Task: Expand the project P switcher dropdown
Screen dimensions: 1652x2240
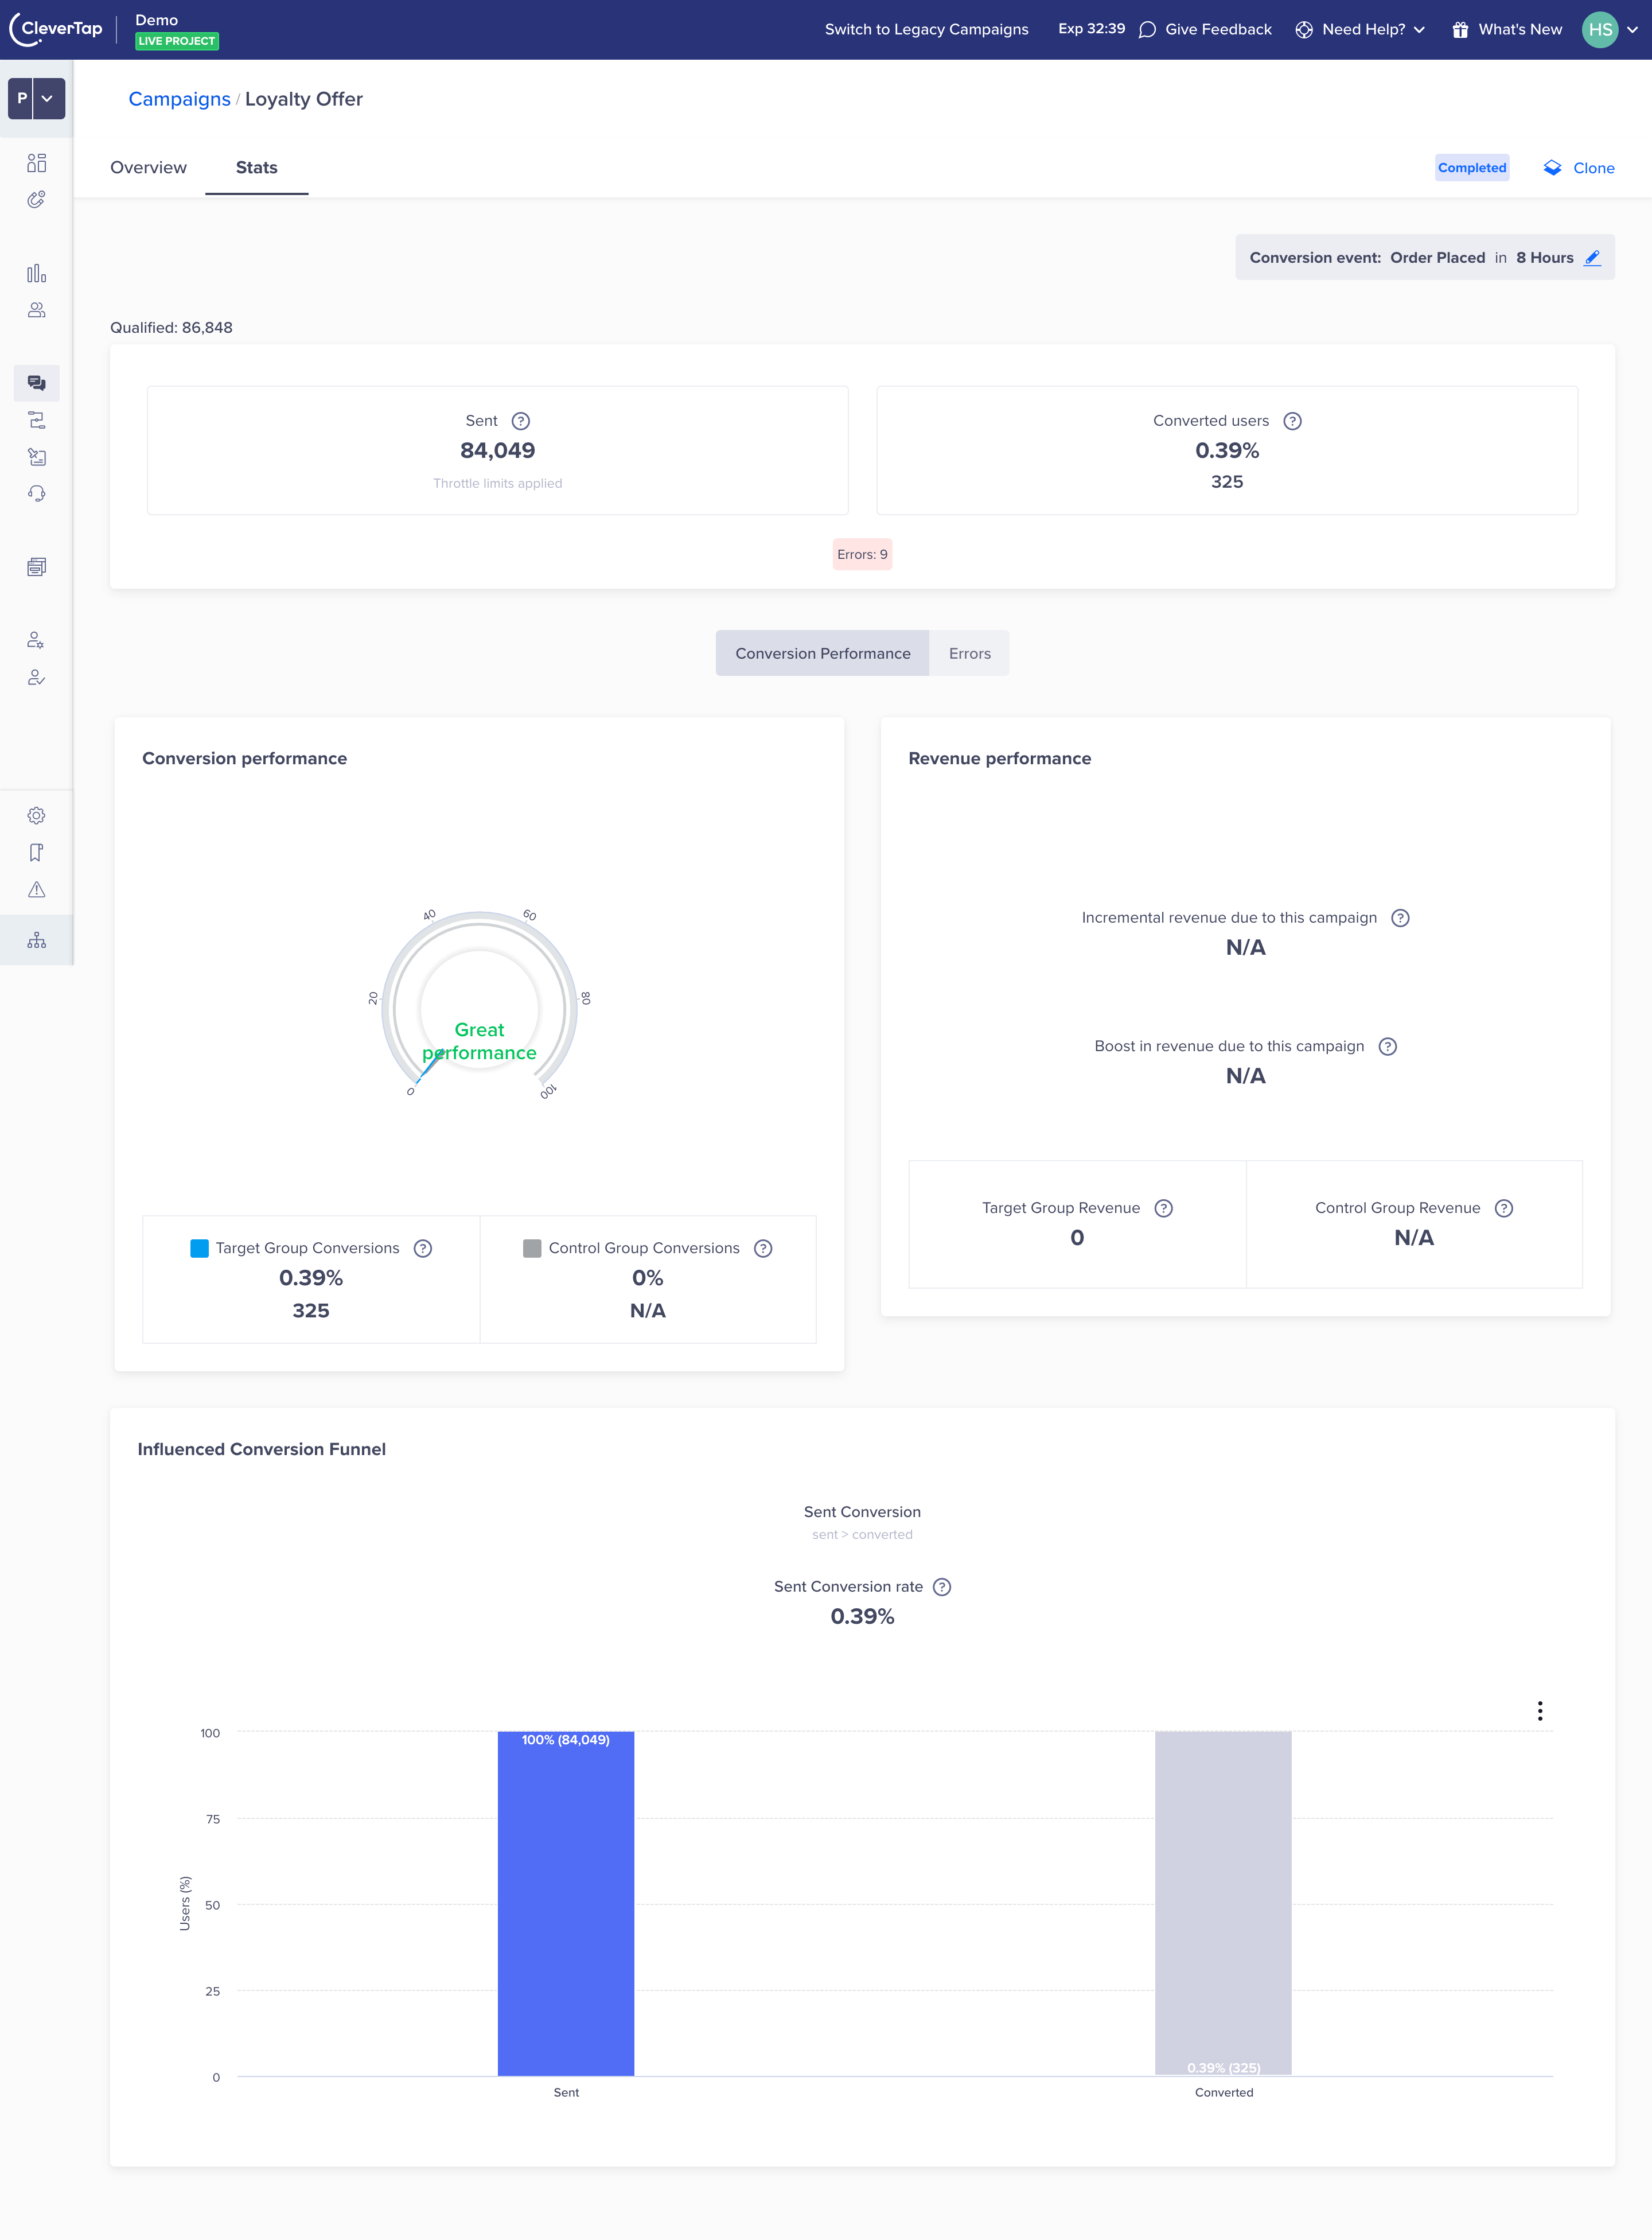Action: [x=47, y=99]
